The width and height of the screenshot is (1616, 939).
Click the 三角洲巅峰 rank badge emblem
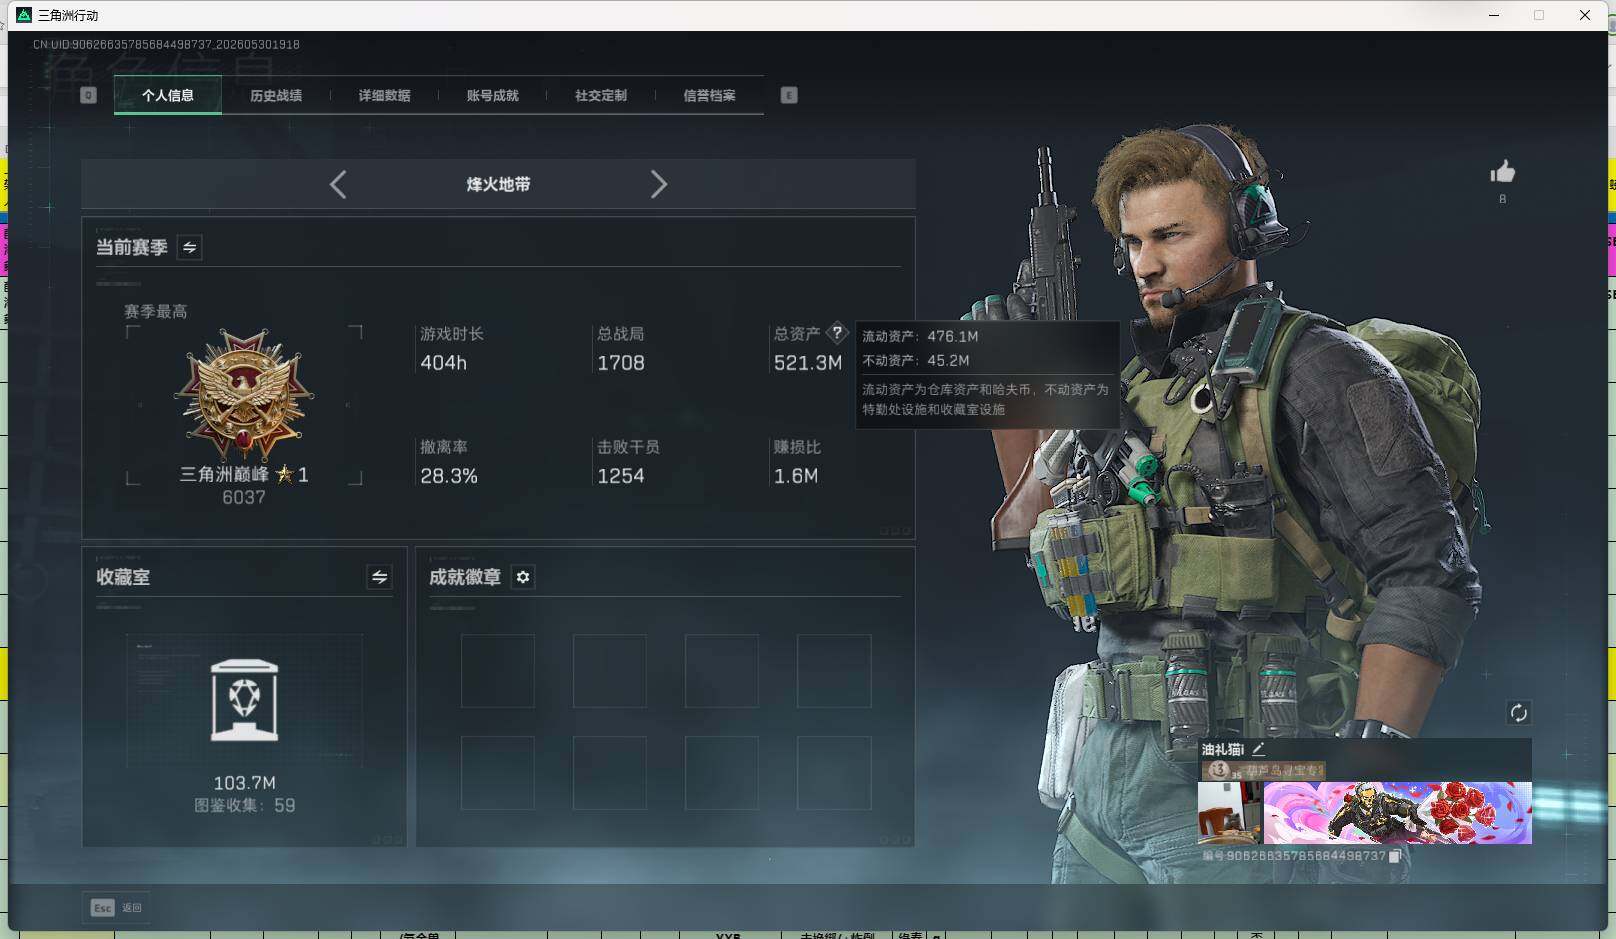click(x=244, y=395)
